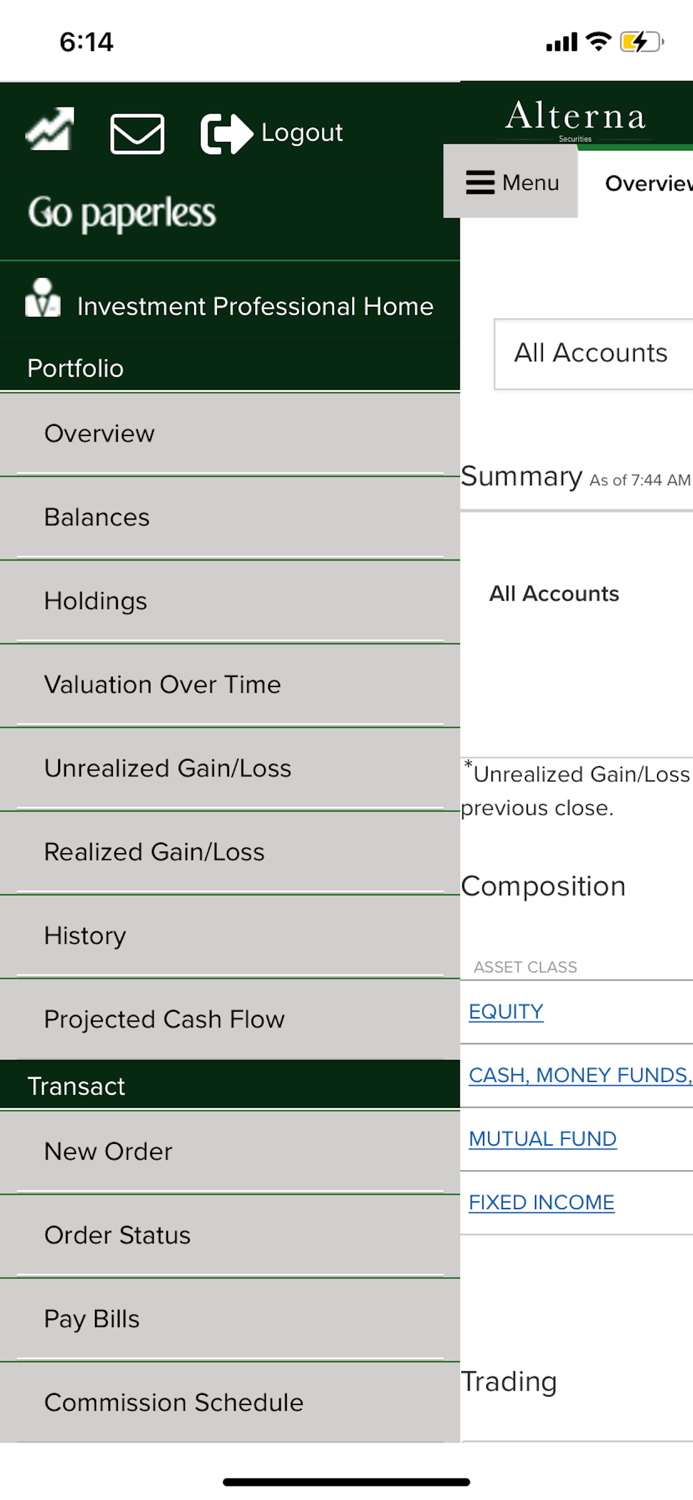
Task: Select Holdings from the Portfolio menu
Action: coord(95,601)
